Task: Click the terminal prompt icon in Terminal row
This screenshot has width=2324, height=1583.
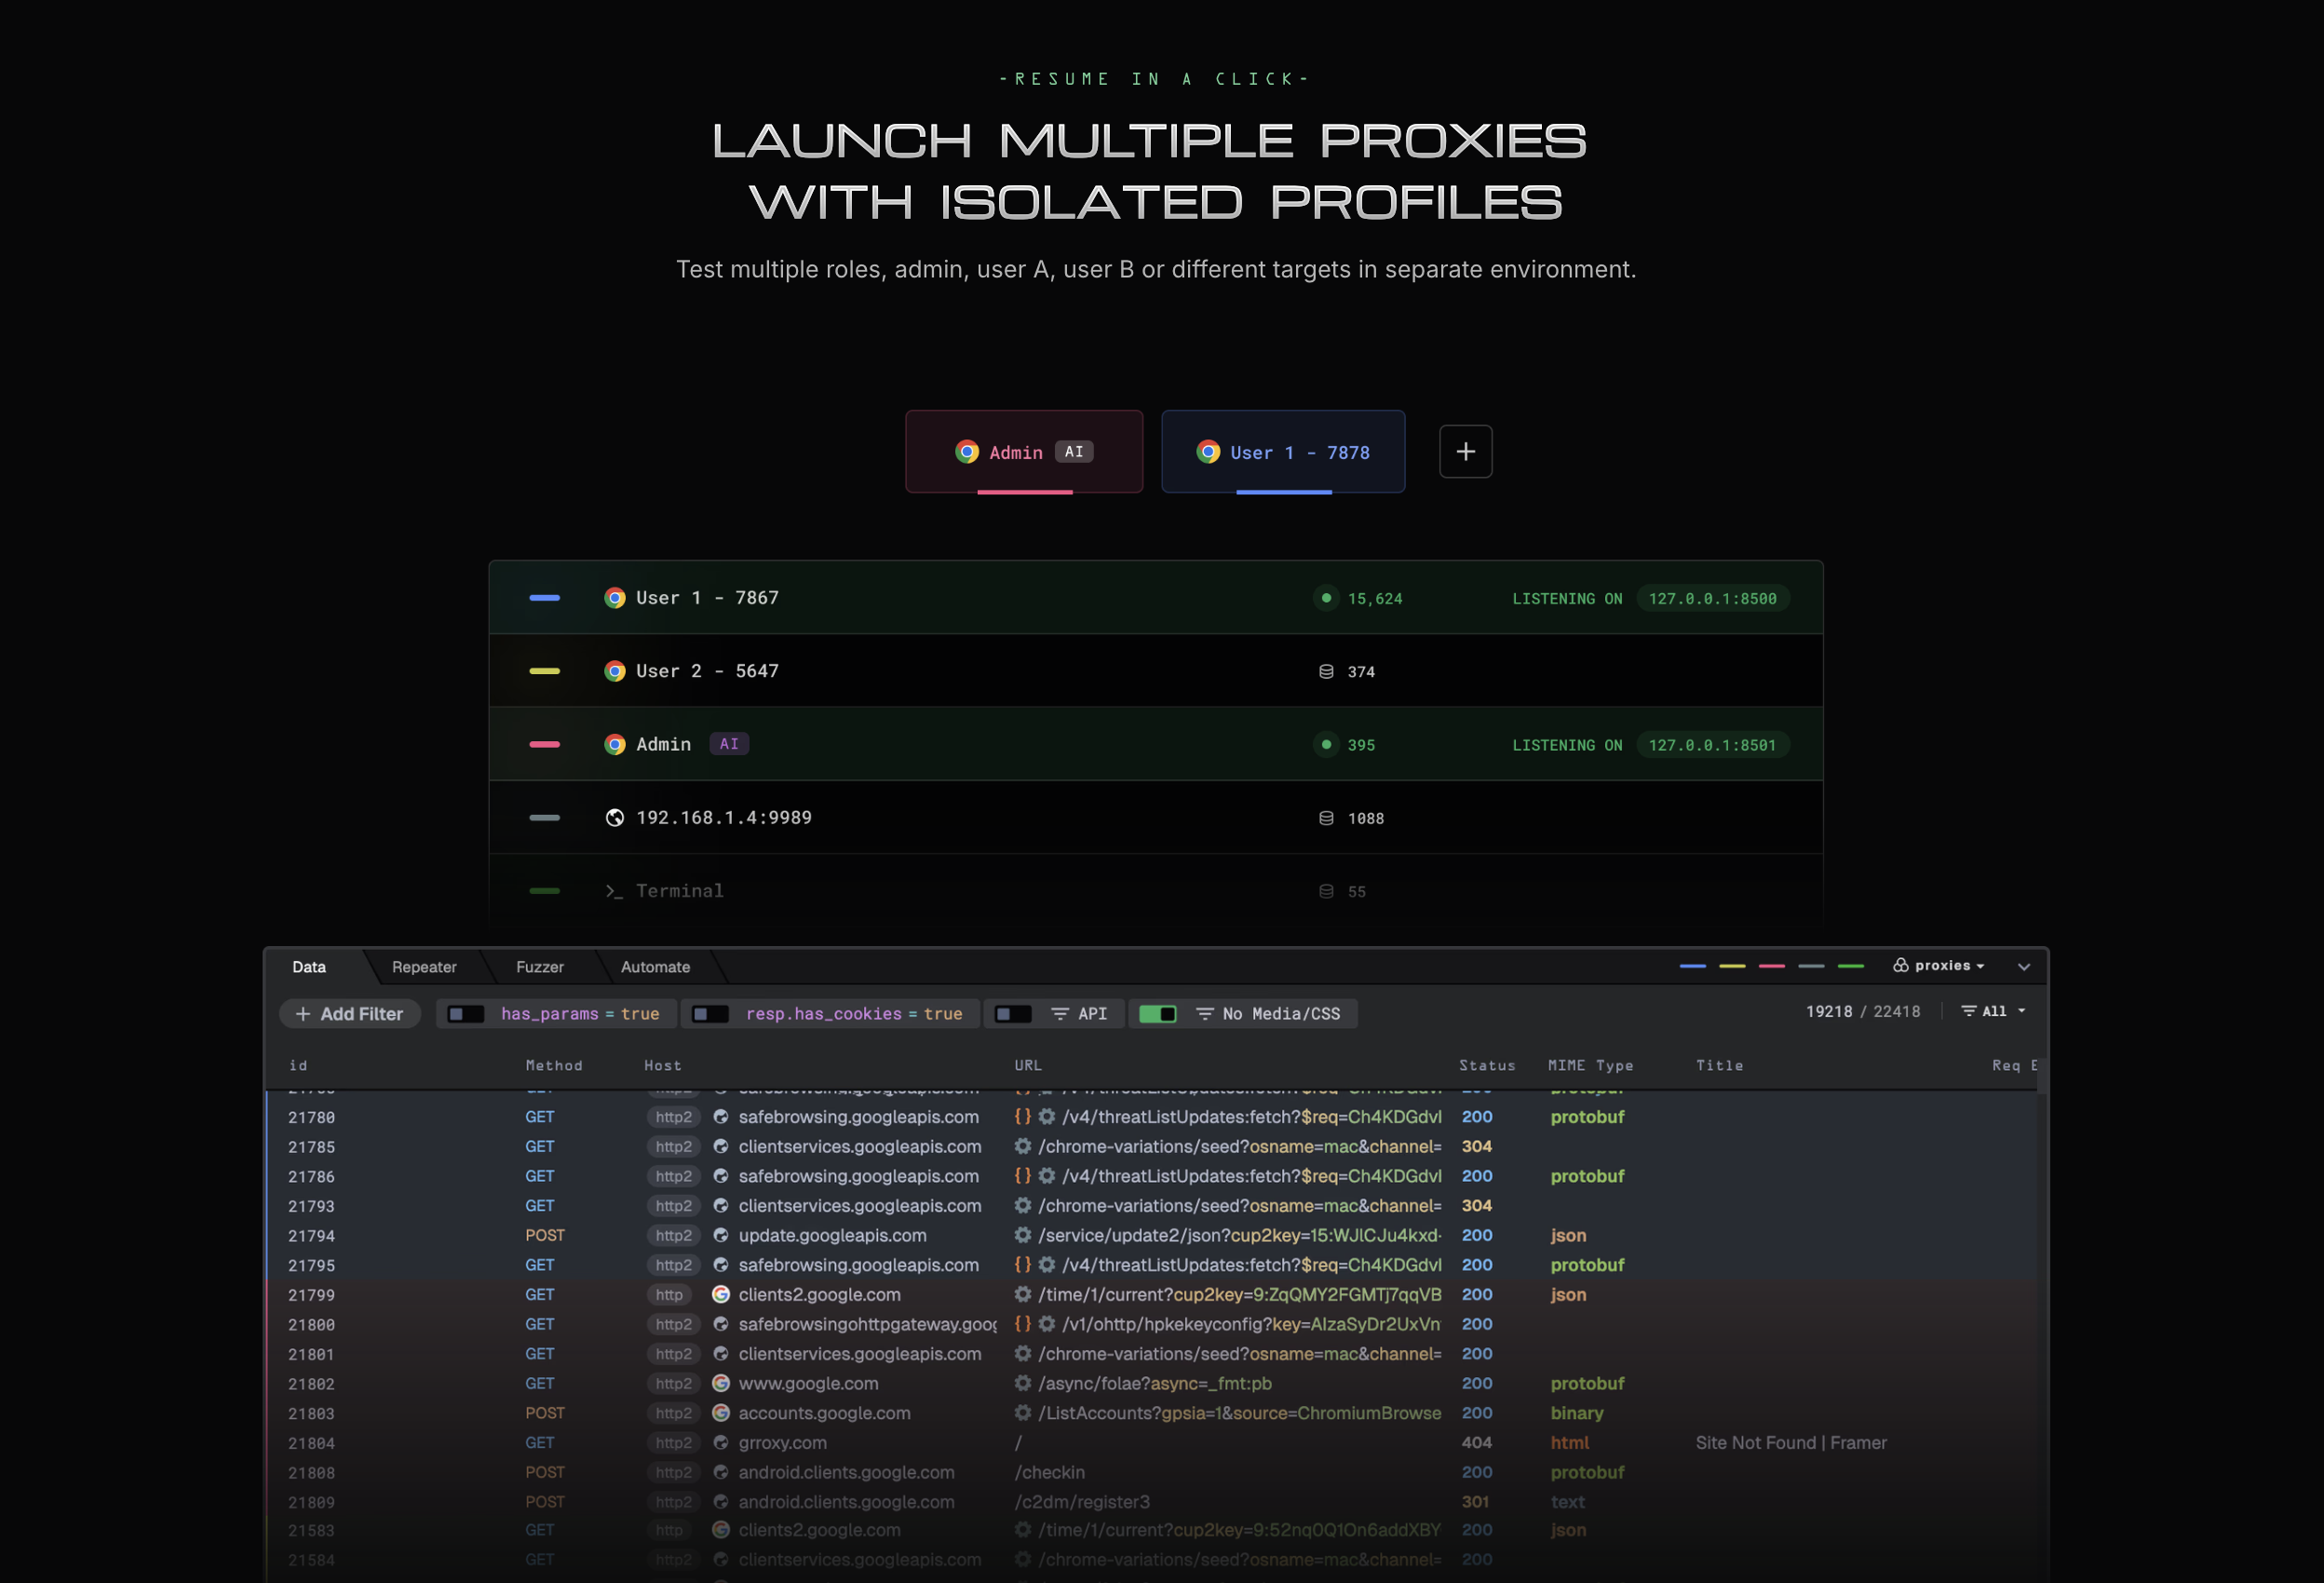Action: coord(613,891)
